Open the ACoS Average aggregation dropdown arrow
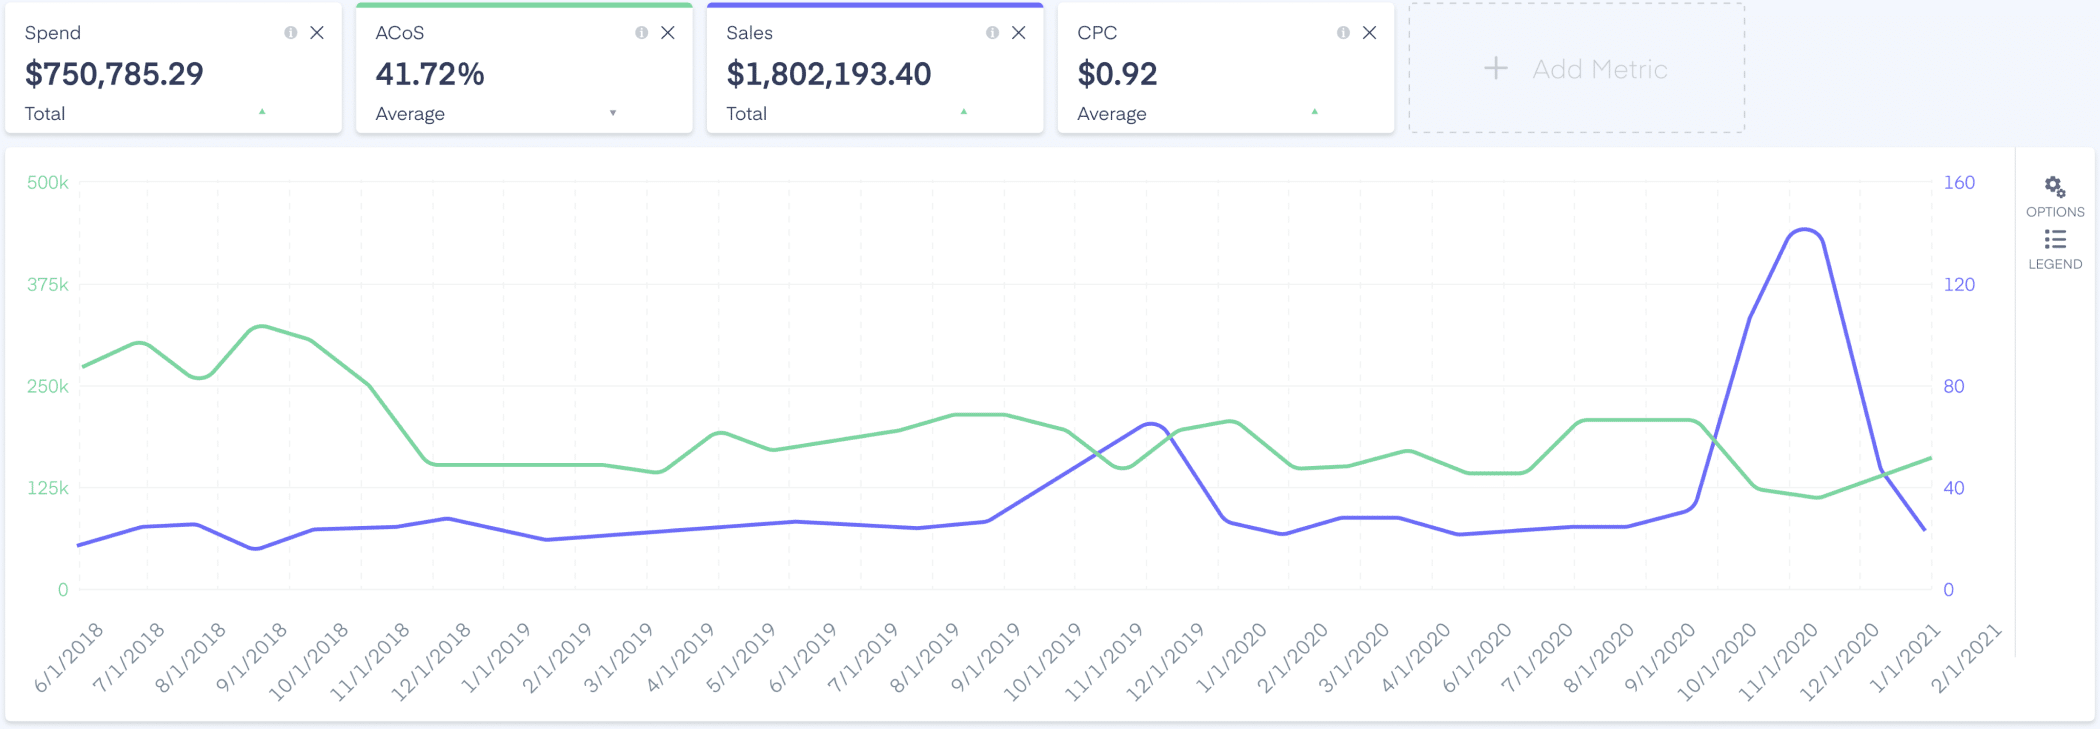This screenshot has width=2100, height=729. 613,113
